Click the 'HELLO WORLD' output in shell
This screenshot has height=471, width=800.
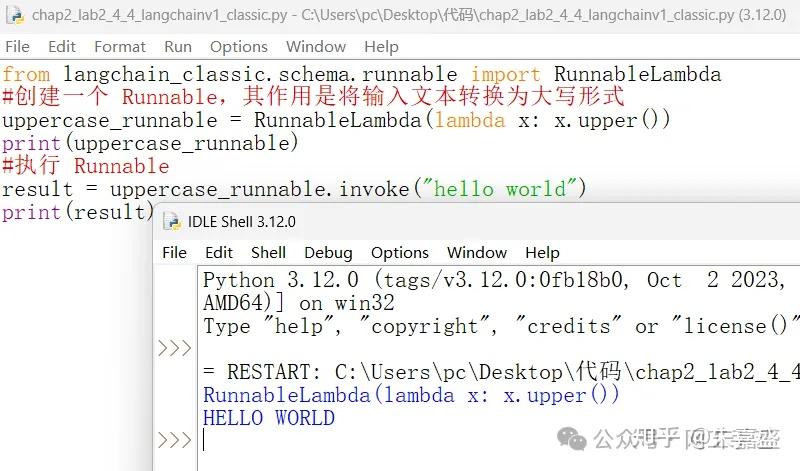click(x=269, y=418)
